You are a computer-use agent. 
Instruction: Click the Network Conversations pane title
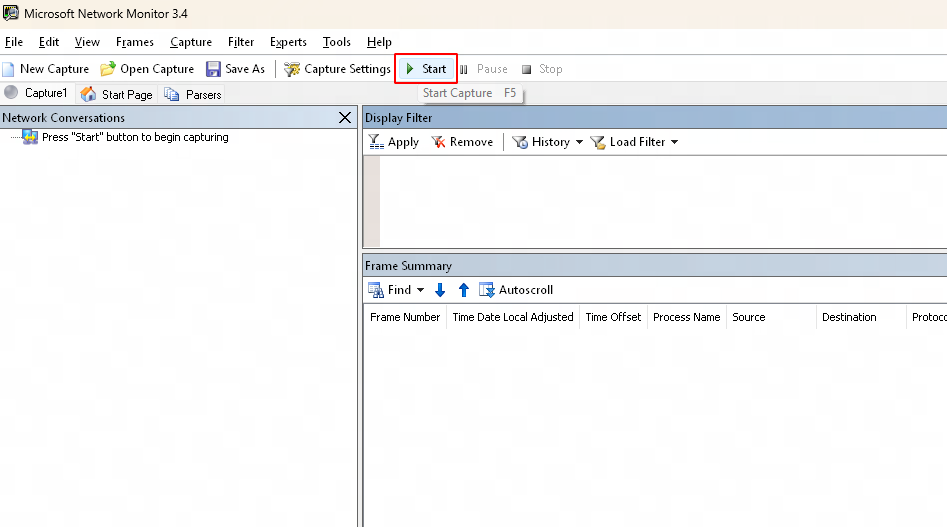pyautogui.click(x=63, y=118)
